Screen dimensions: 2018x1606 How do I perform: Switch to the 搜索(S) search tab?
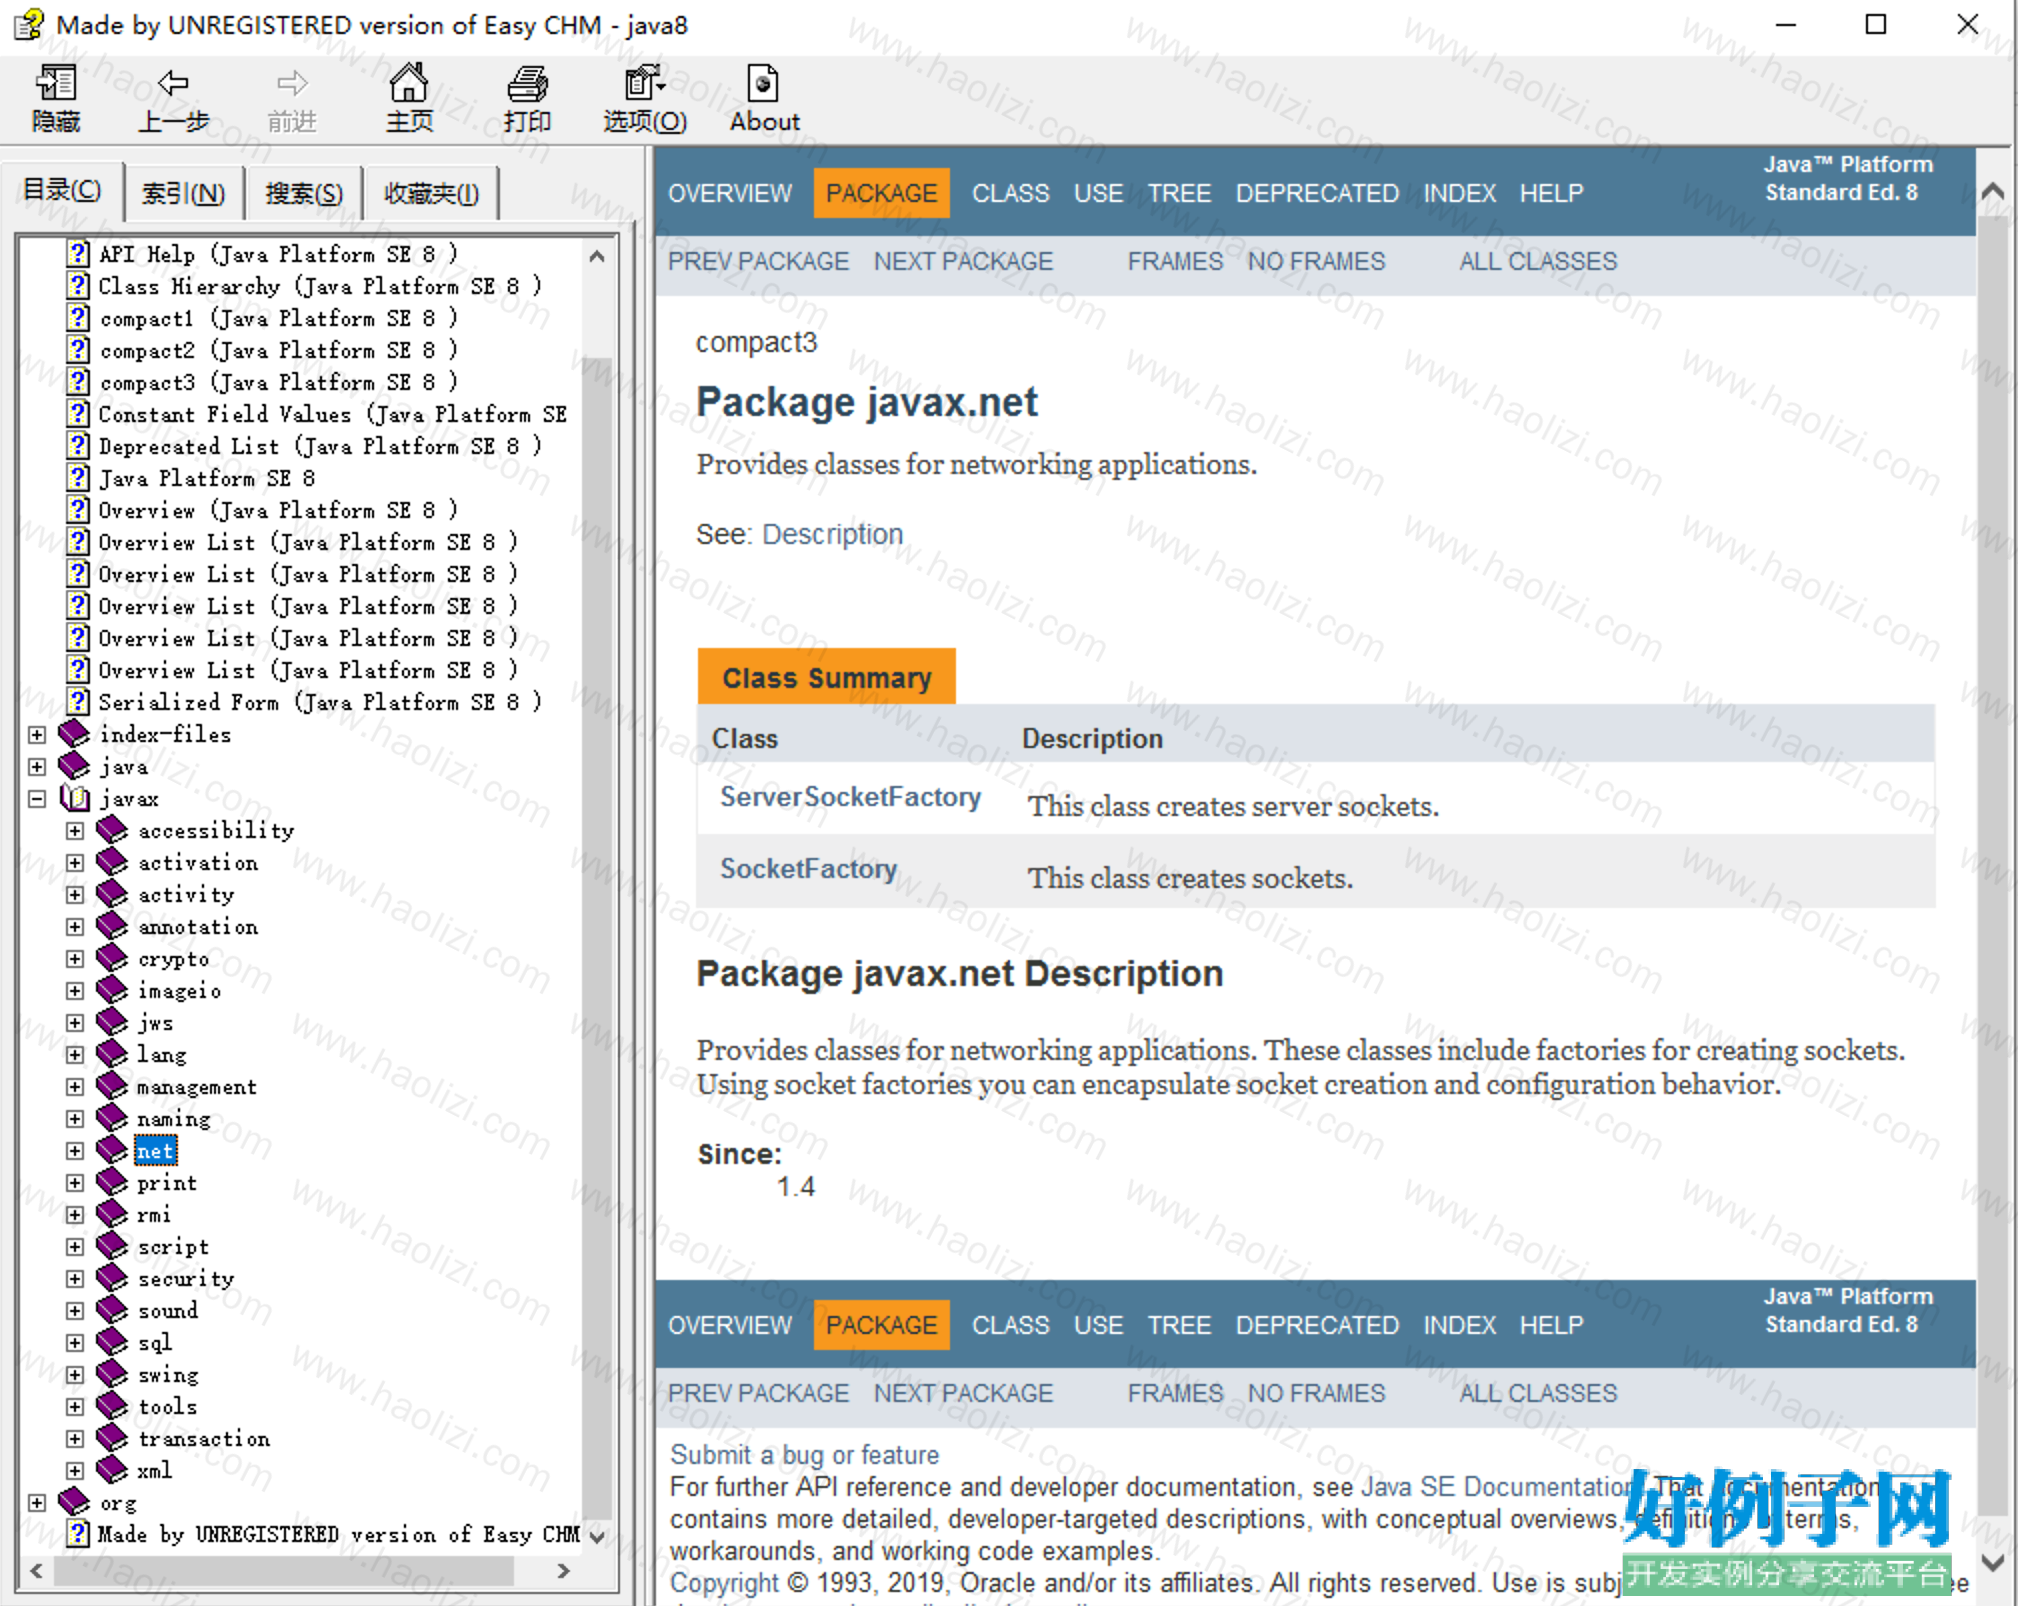[x=303, y=193]
